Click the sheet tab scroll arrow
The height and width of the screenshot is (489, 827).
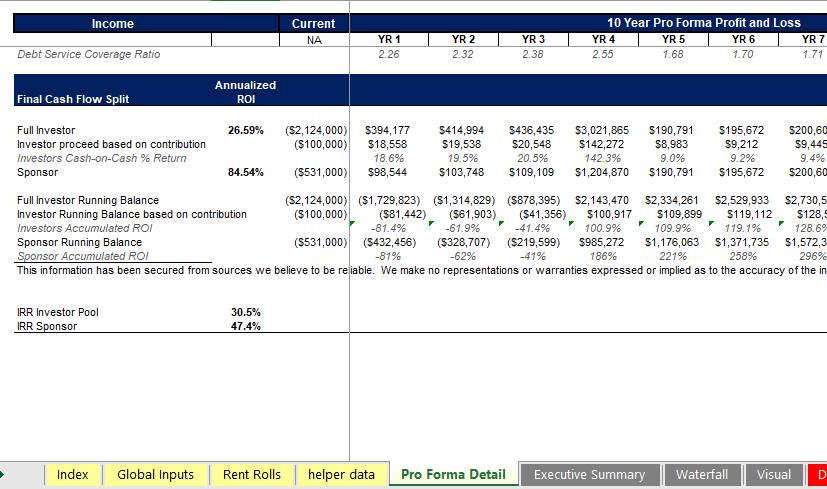(2, 474)
